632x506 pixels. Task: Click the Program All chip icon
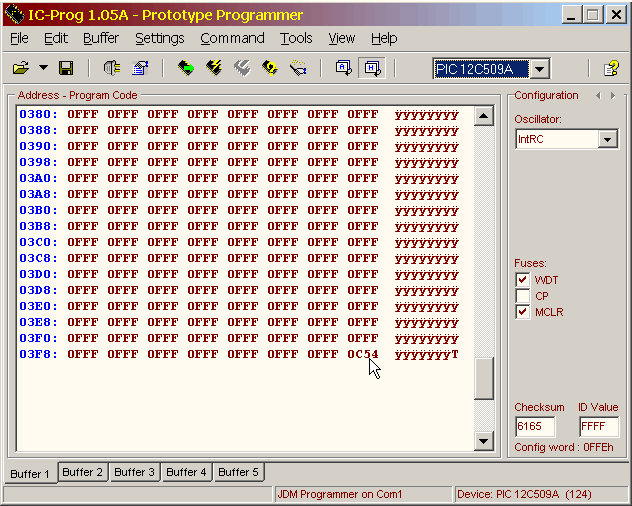(214, 68)
